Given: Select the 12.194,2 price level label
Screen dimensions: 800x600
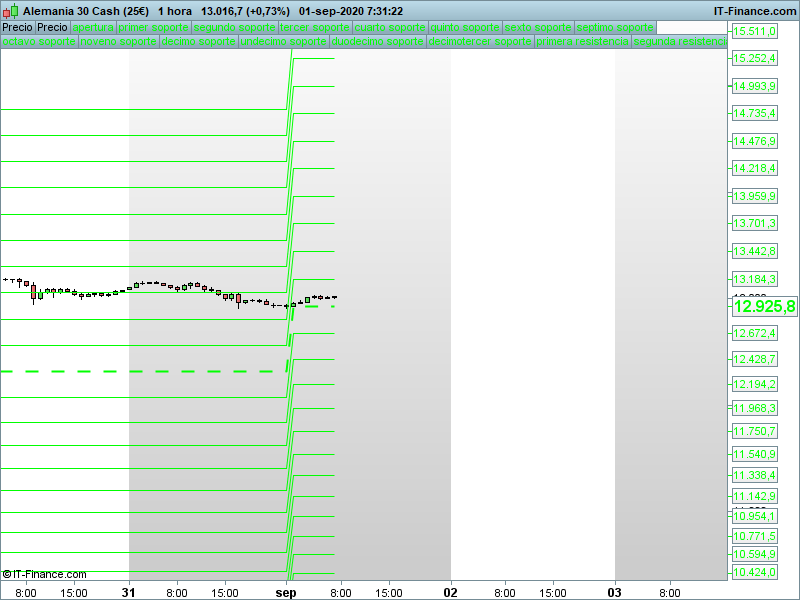Looking at the screenshot, I should 755,384.
